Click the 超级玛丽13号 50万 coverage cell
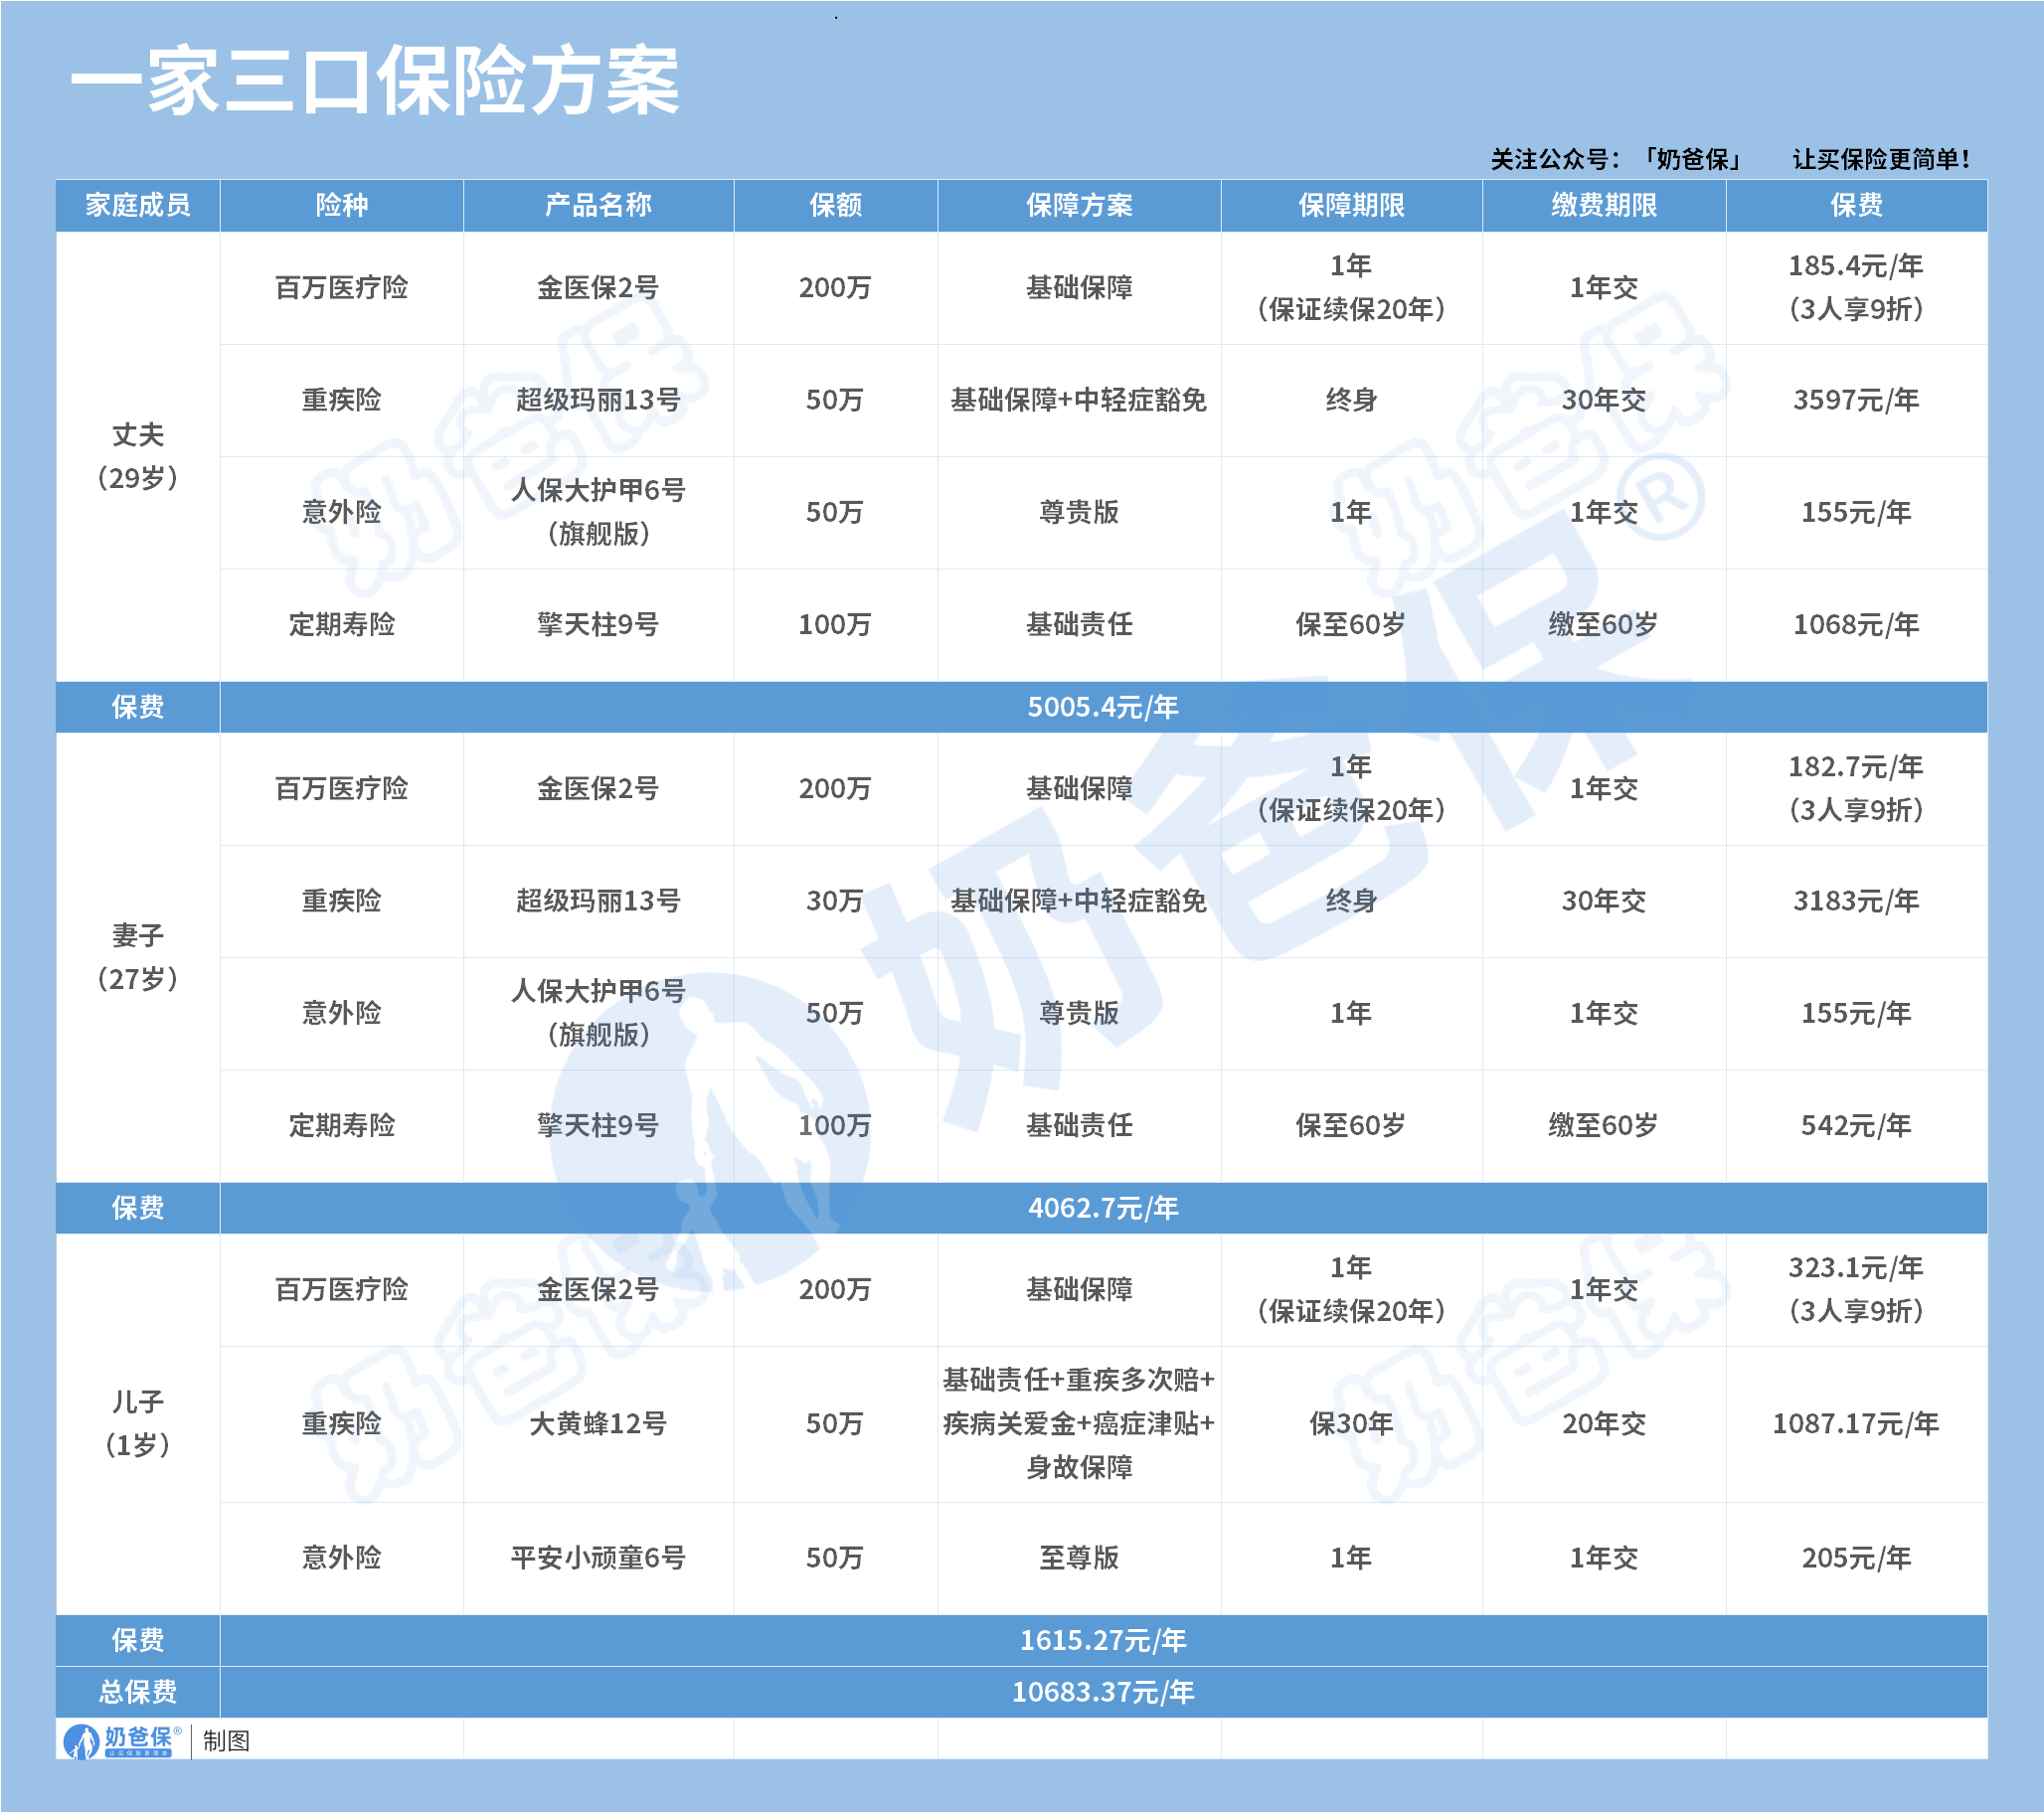This screenshot has height=1813, width=2044. click(x=834, y=400)
